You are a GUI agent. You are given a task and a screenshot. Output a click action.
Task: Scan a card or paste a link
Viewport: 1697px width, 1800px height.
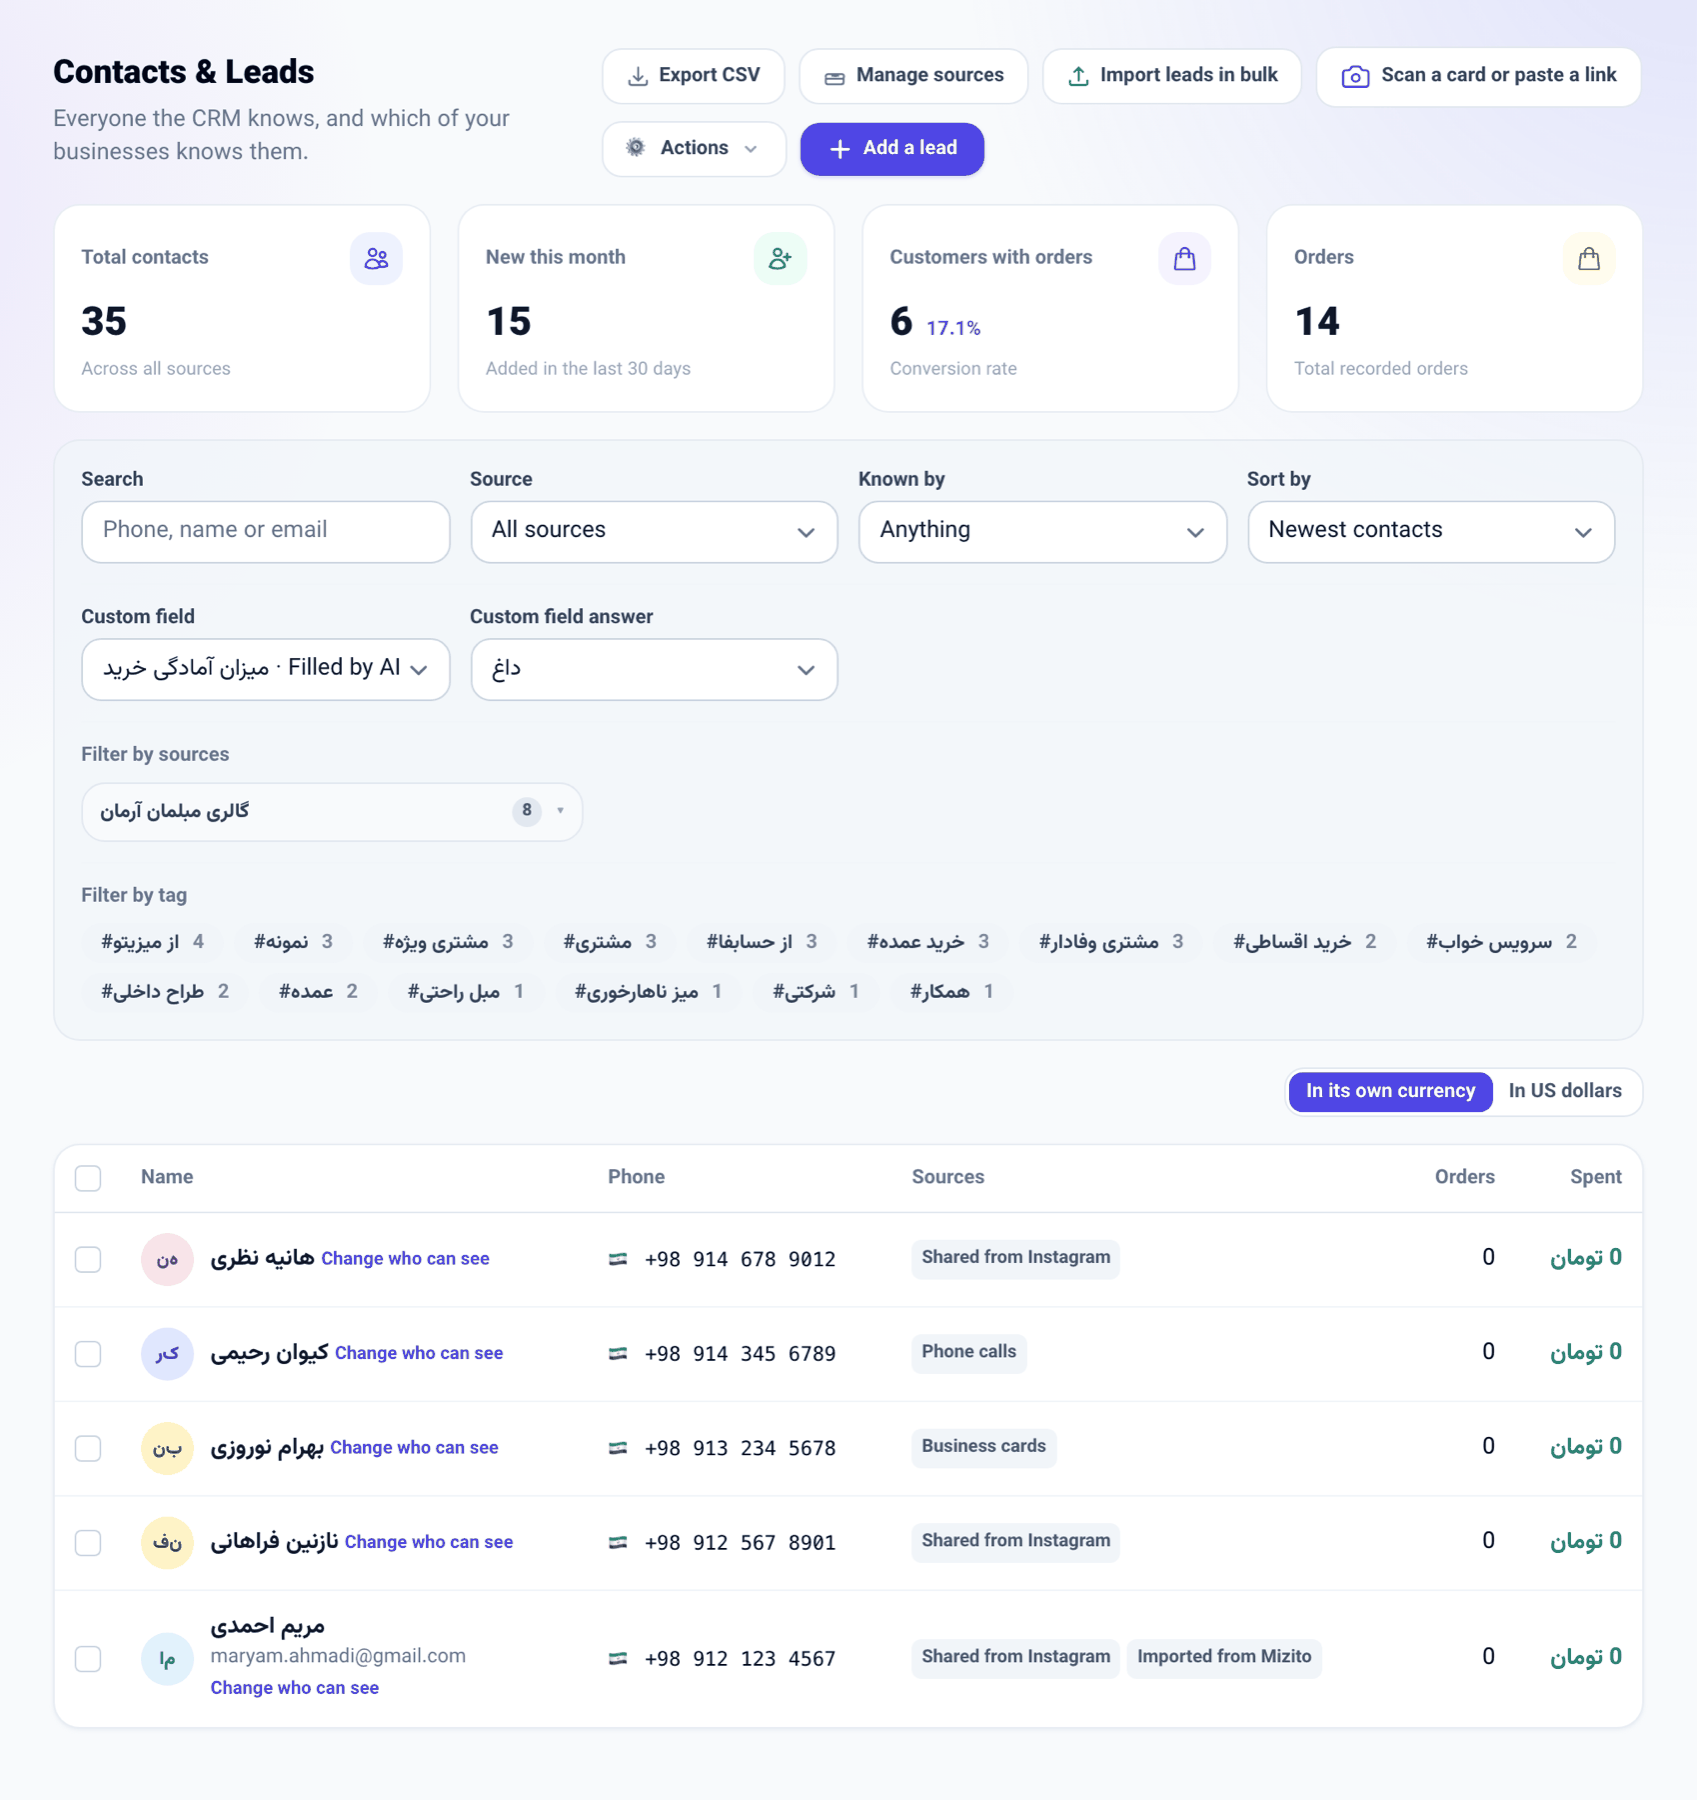click(1478, 76)
